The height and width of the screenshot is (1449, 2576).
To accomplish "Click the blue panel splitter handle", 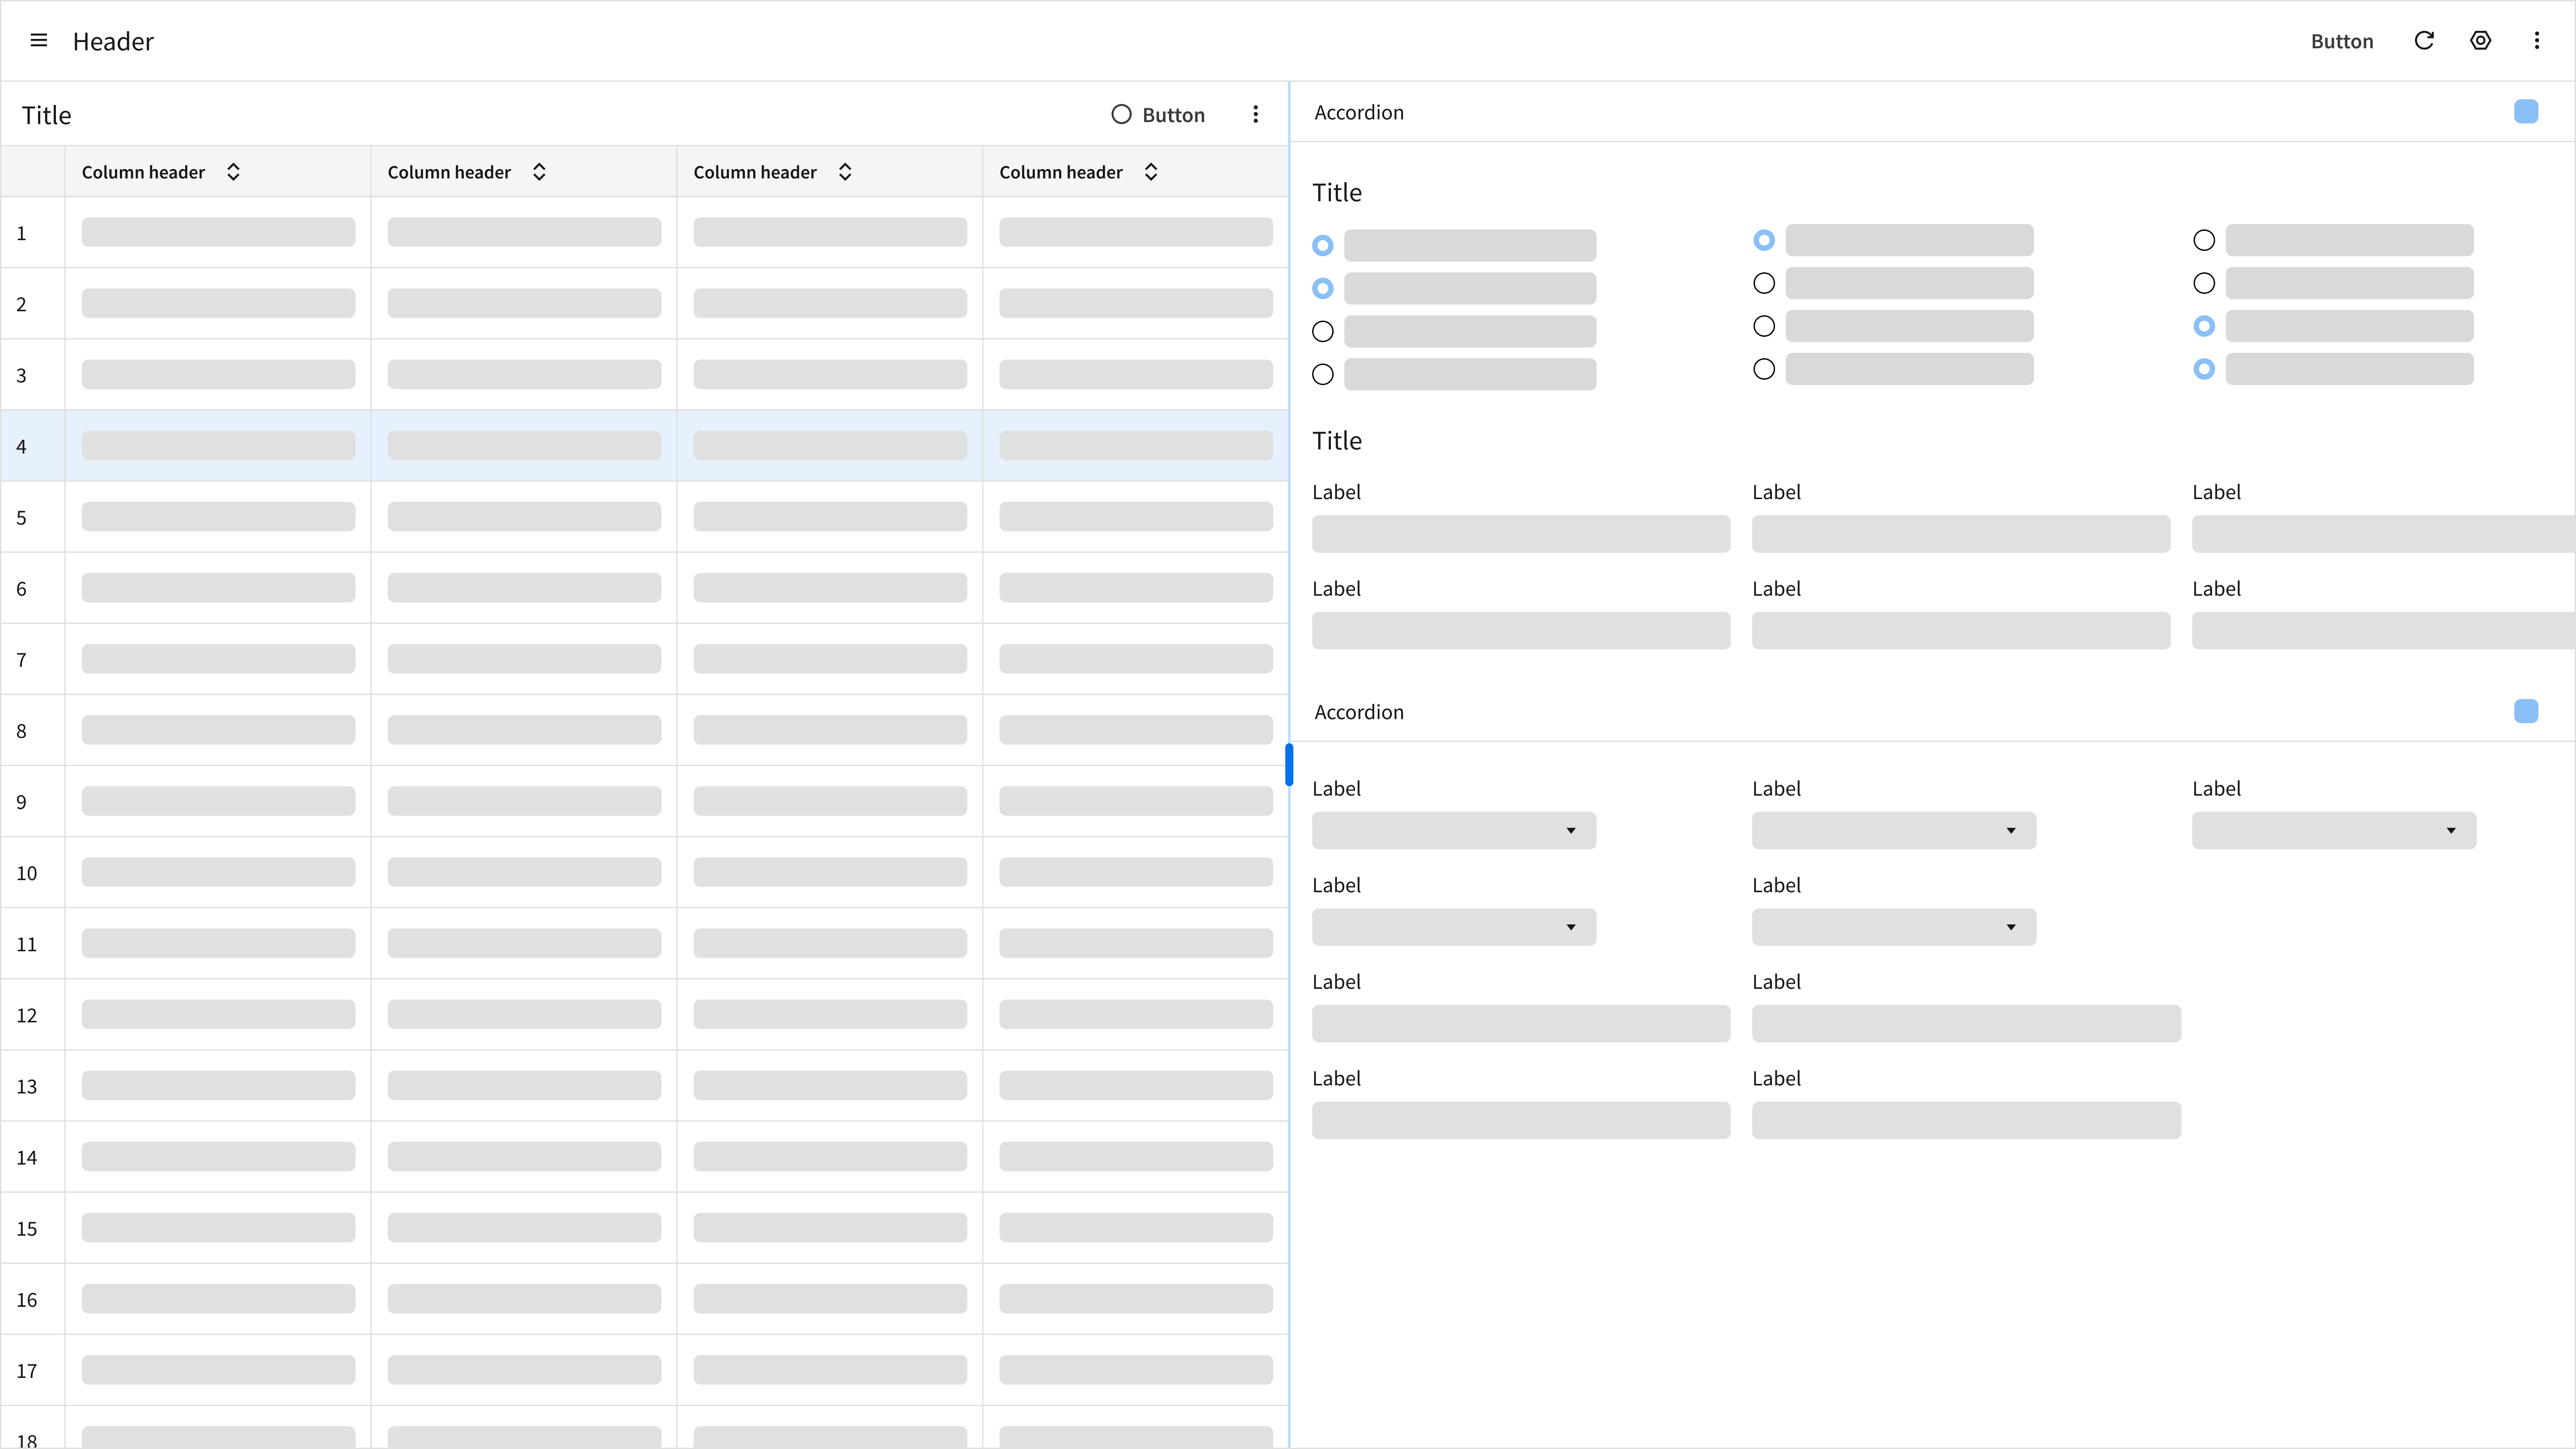I will [x=1289, y=765].
